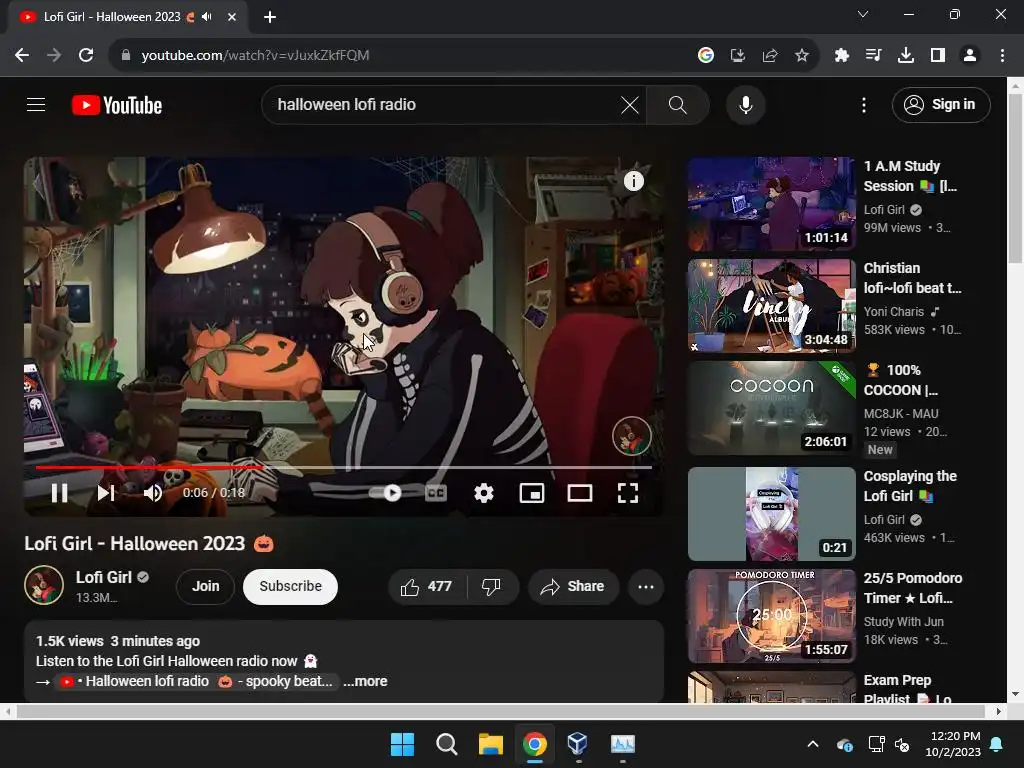Search with your voice microphone
This screenshot has height=768, width=1024.
[745, 104]
